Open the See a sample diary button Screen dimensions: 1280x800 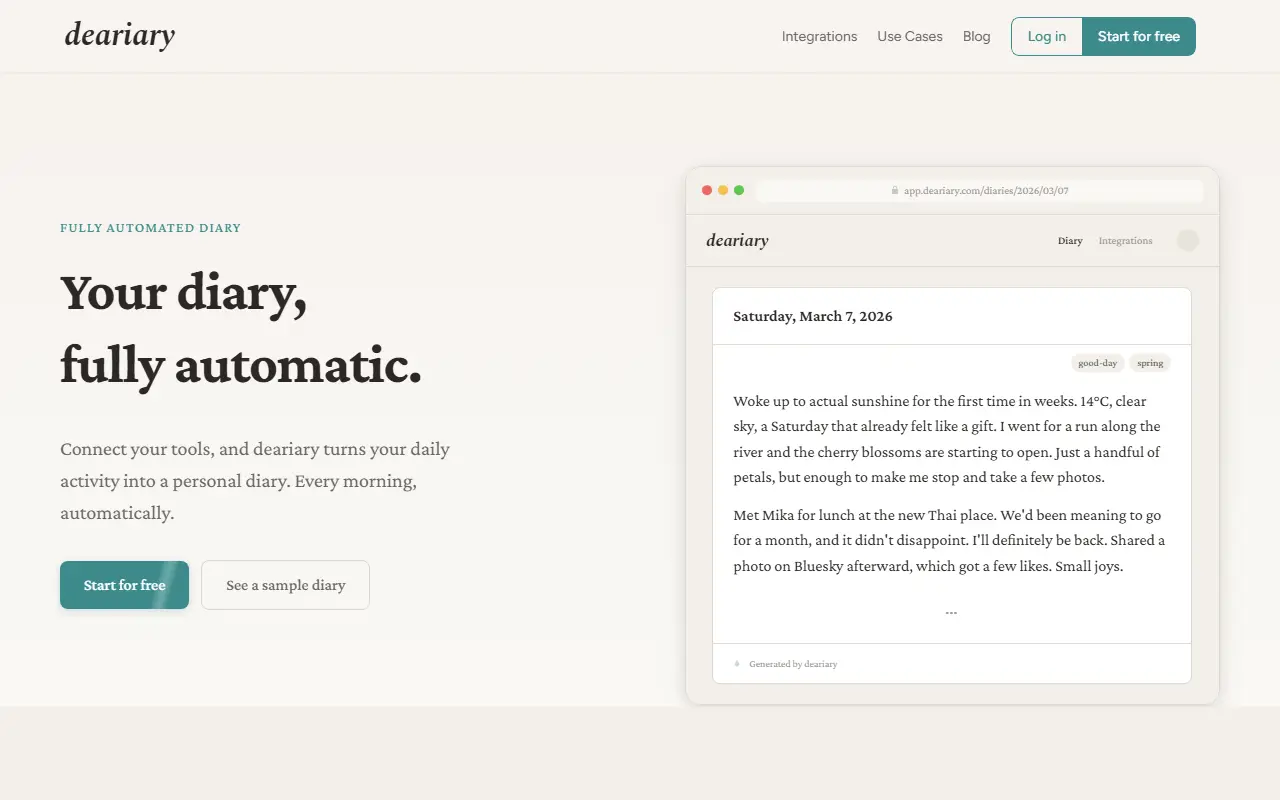[285, 585]
